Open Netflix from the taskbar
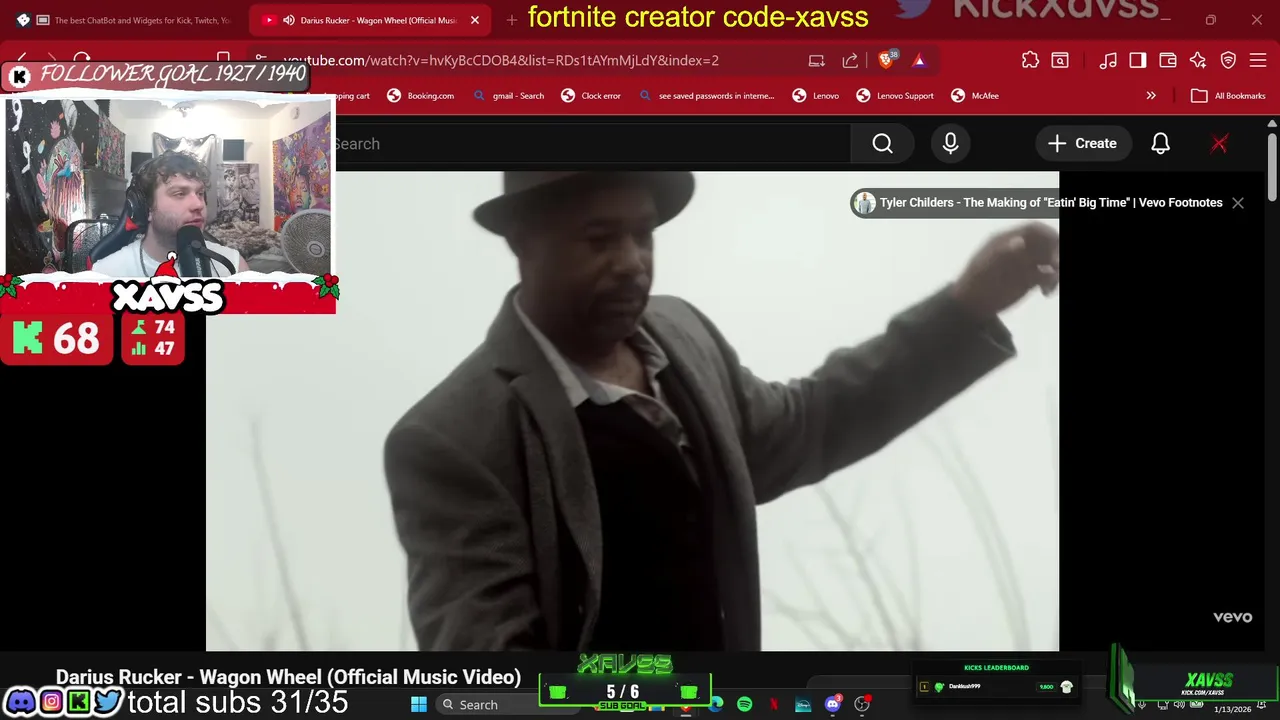1280x720 pixels. click(x=774, y=705)
